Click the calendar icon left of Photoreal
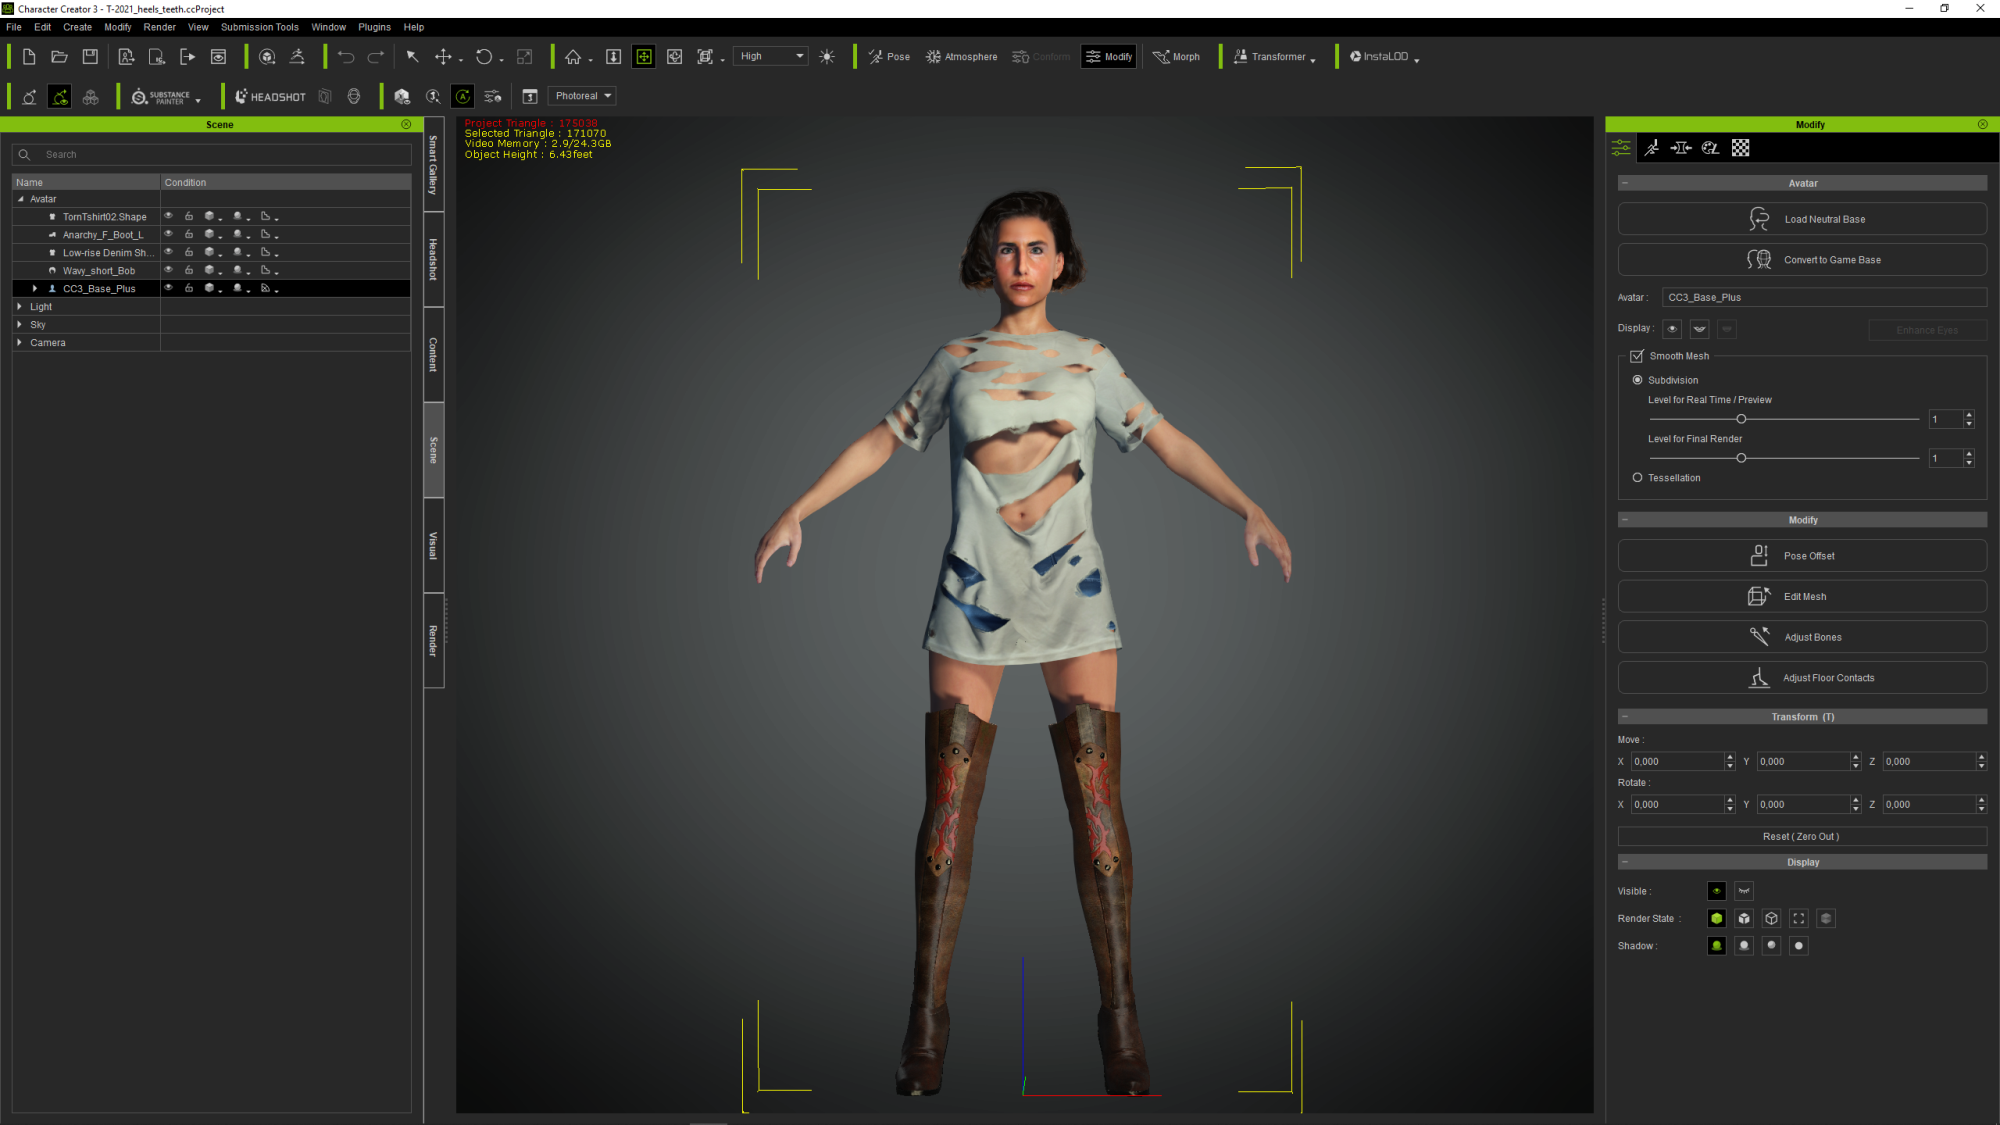The image size is (2000, 1125). point(530,97)
